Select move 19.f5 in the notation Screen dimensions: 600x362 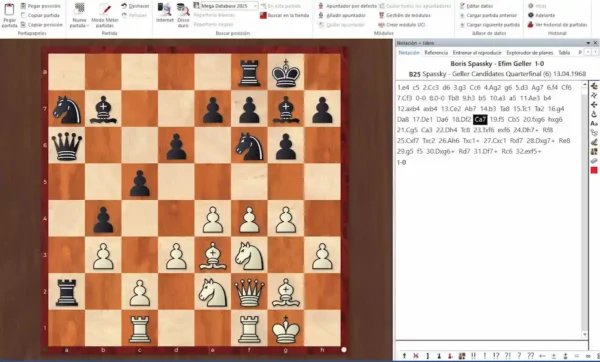497,119
